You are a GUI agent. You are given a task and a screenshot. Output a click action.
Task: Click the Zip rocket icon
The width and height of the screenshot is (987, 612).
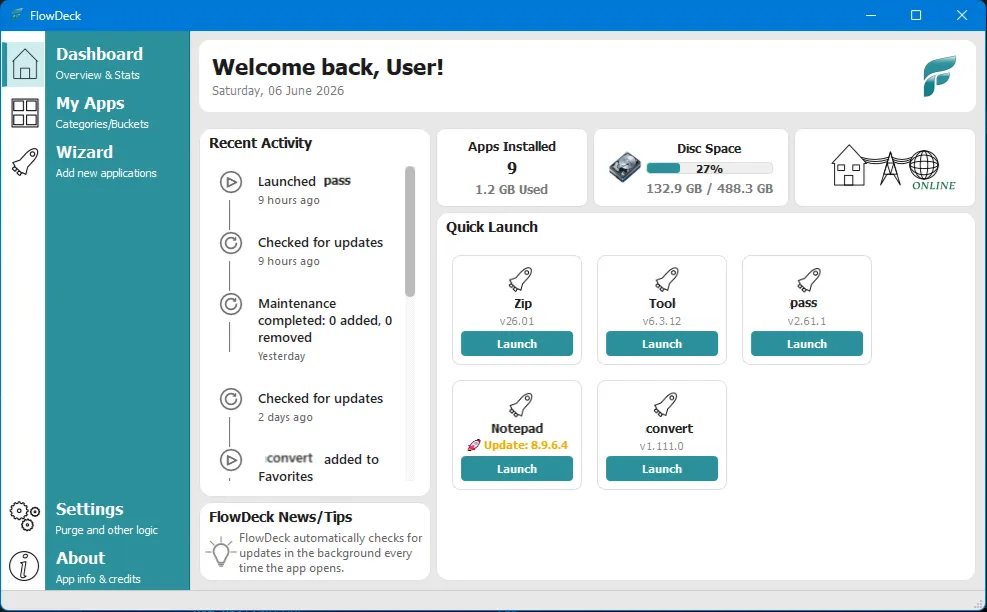point(520,280)
